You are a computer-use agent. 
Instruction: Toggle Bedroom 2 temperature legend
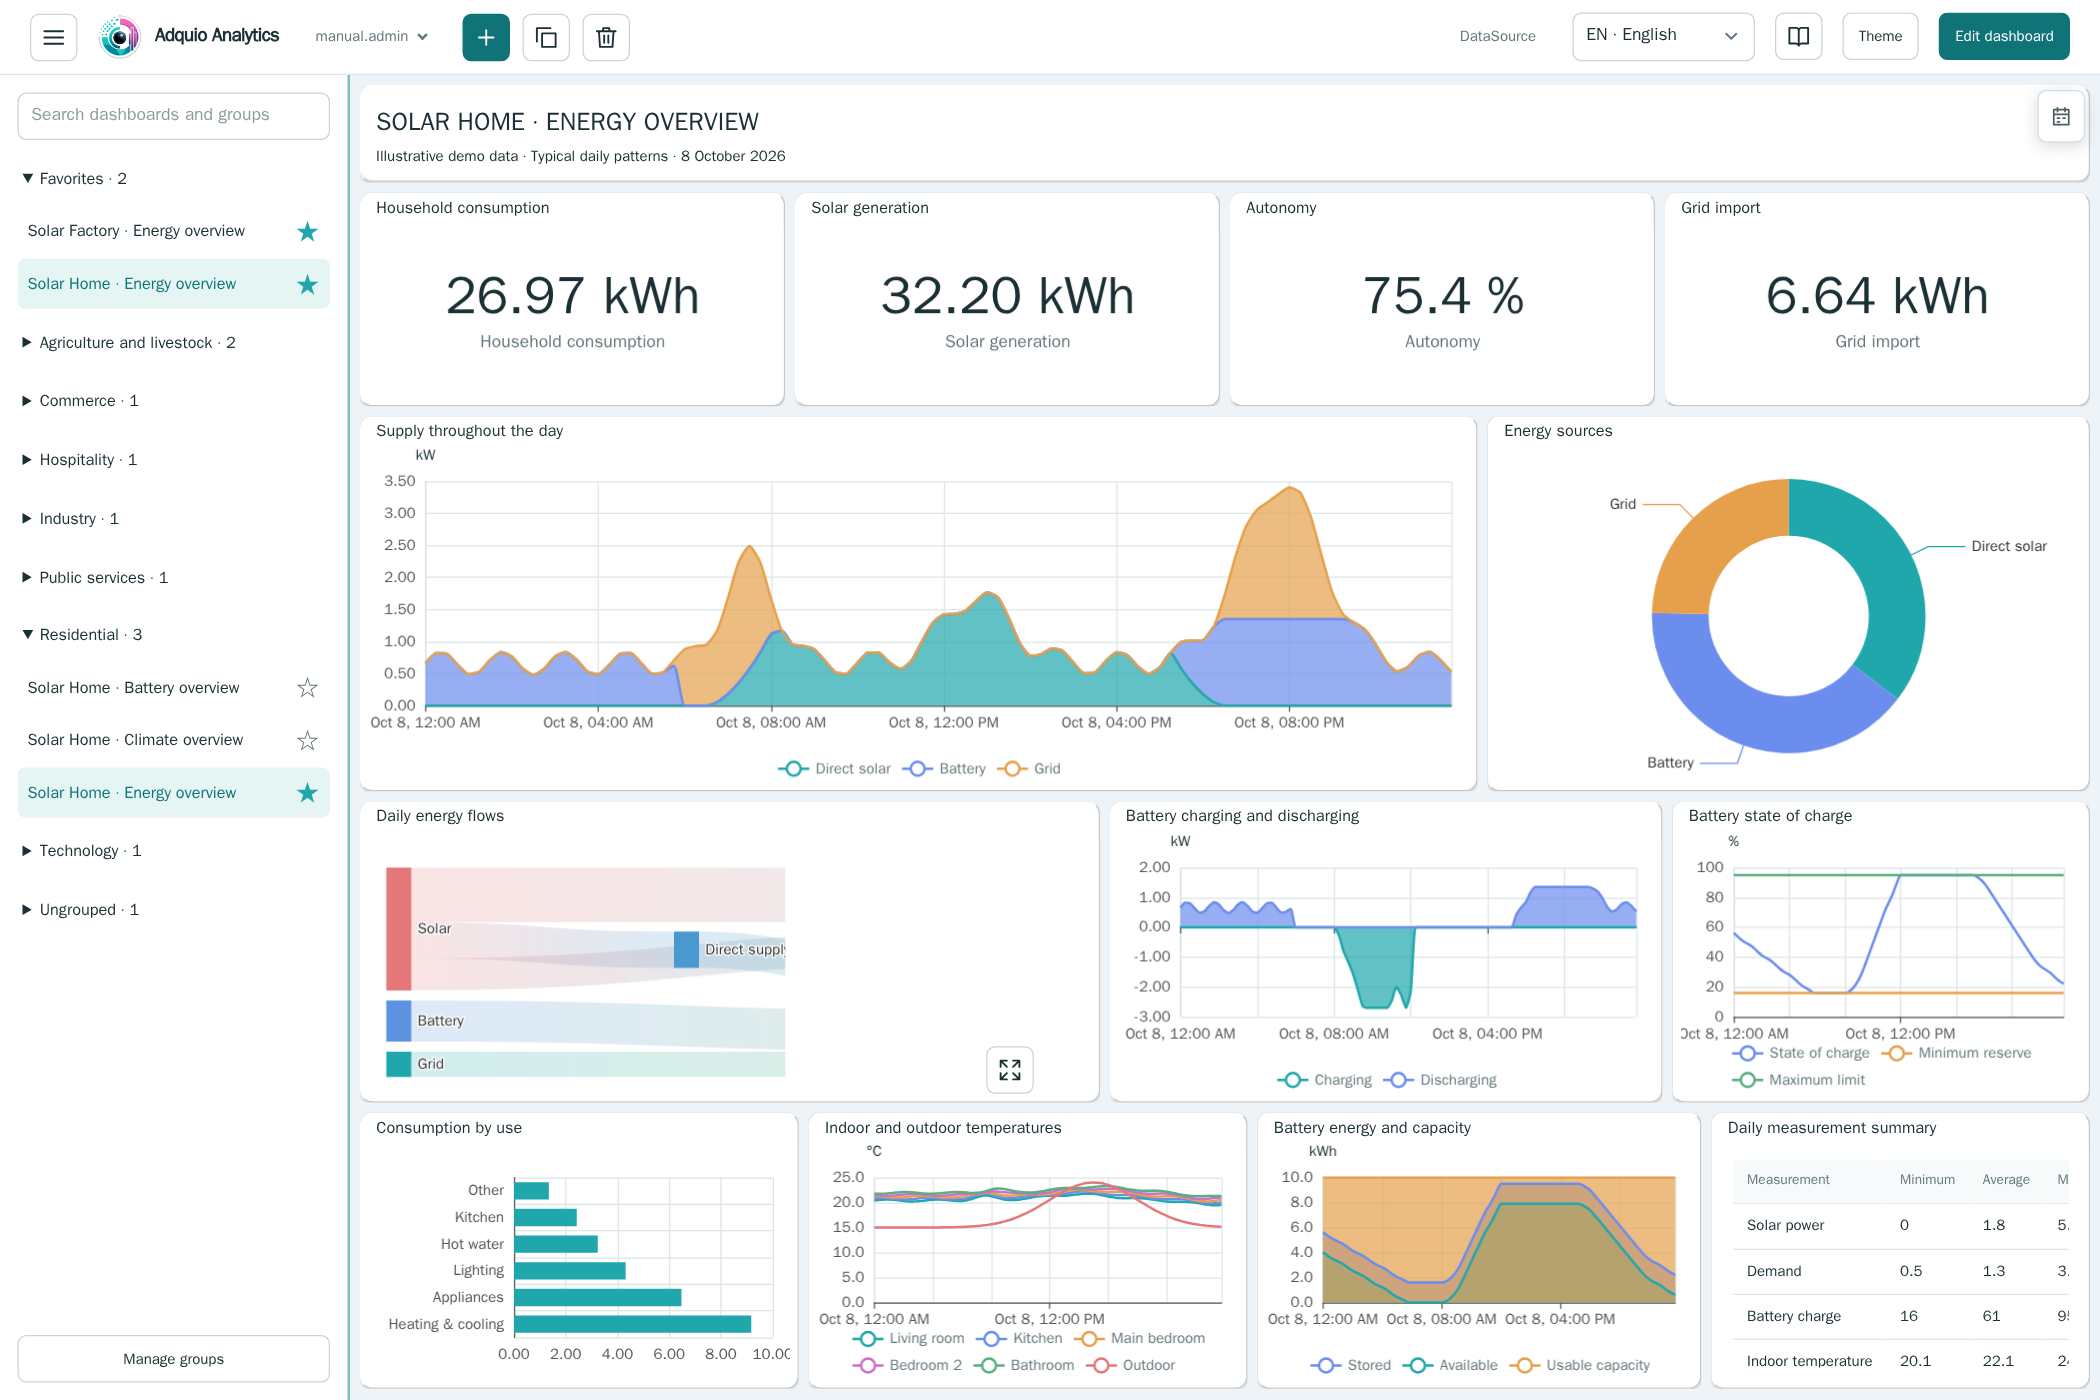pos(908,1365)
